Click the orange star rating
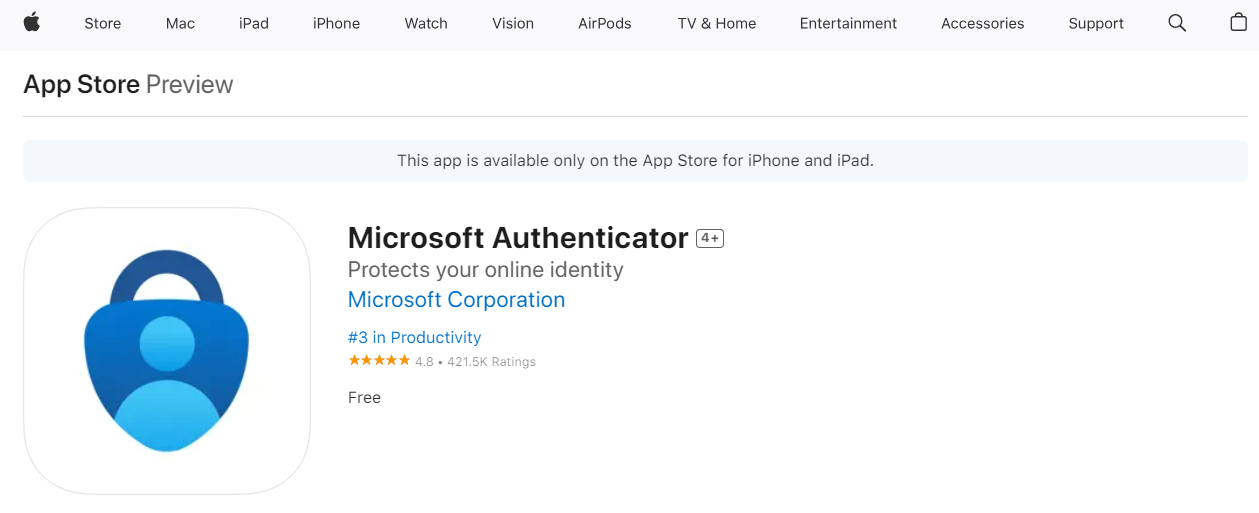 (x=379, y=361)
